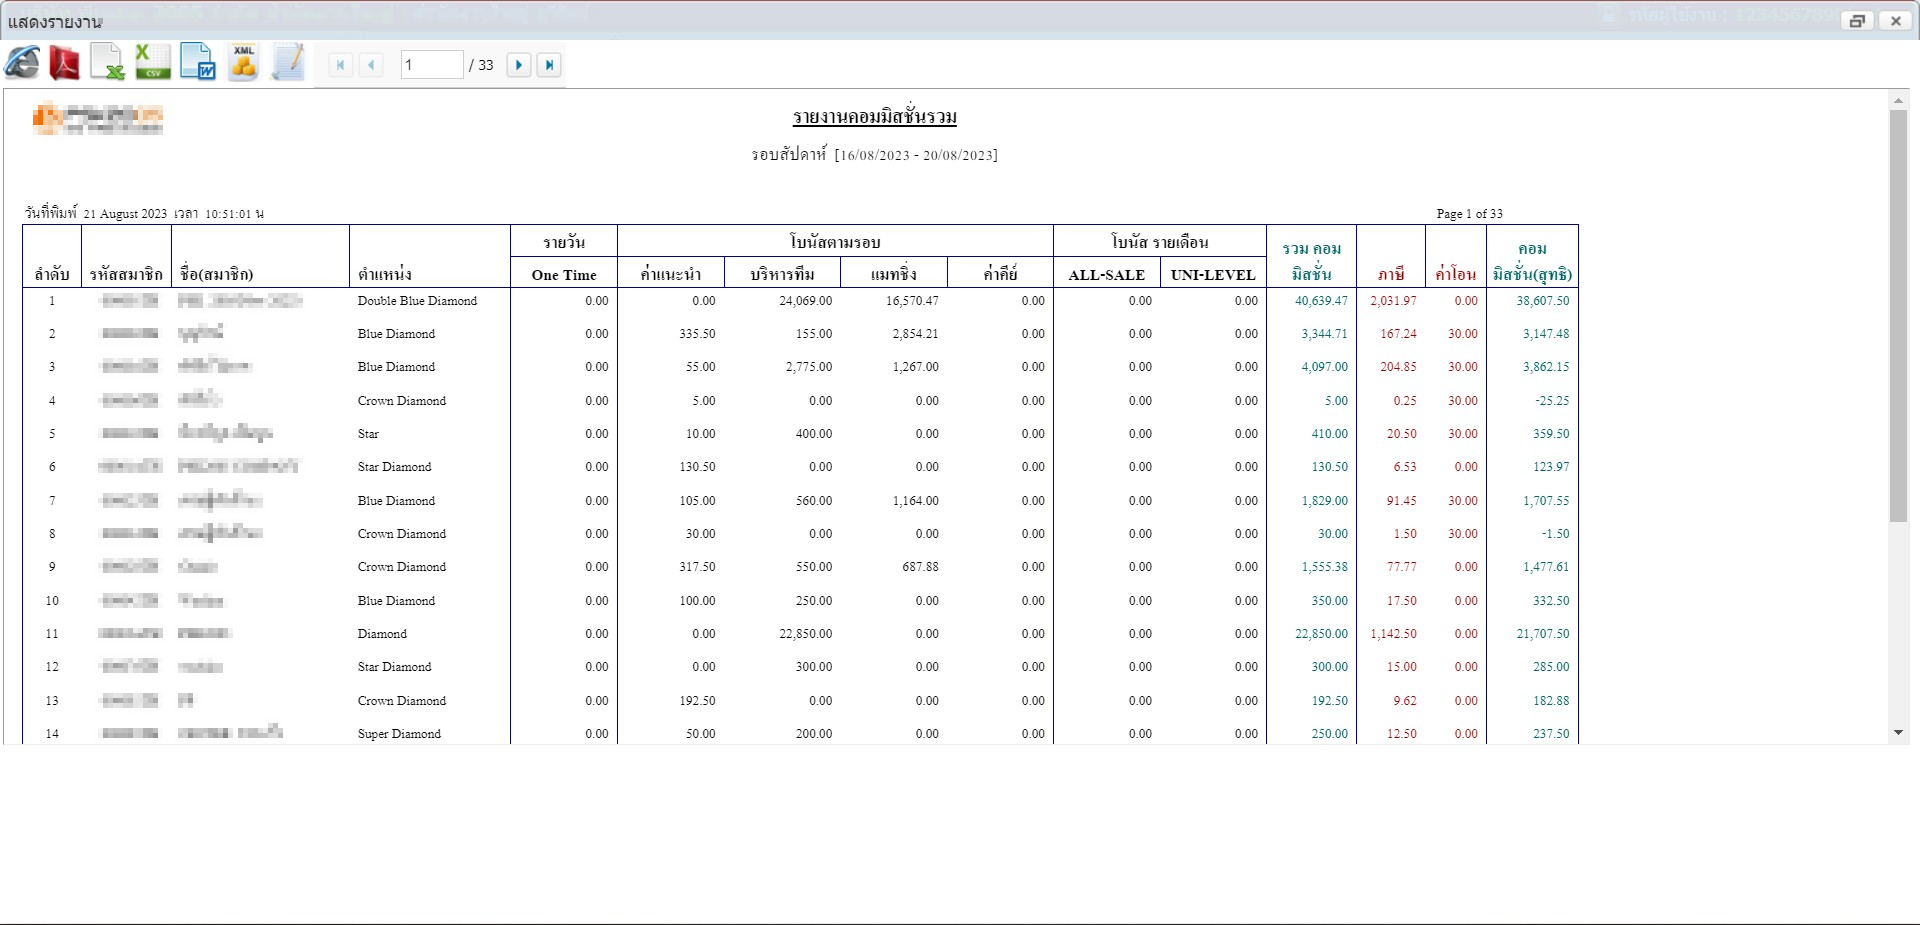Export report to Word document
The width and height of the screenshot is (1920, 925).
pos(198,64)
